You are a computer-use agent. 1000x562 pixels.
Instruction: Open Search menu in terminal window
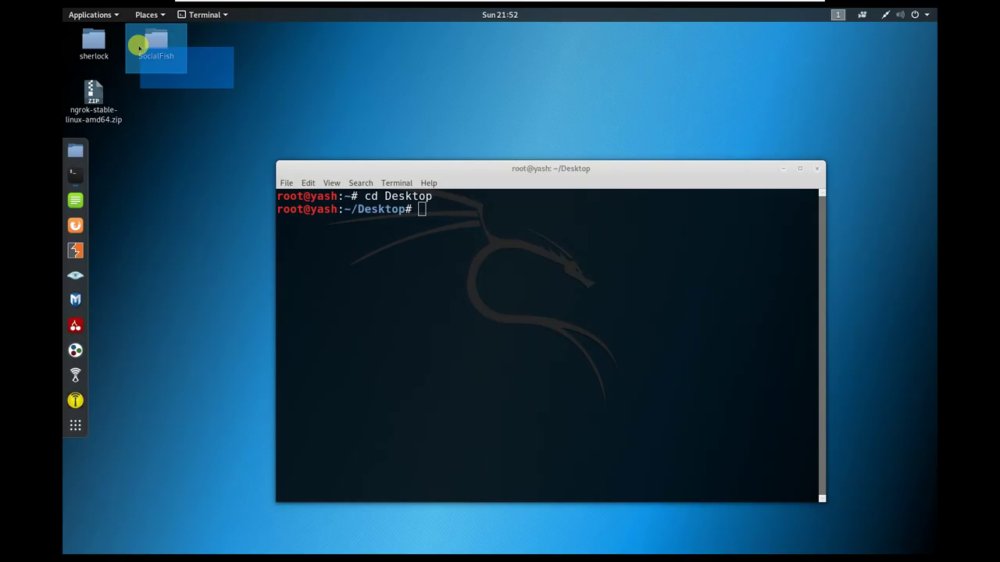pos(360,182)
